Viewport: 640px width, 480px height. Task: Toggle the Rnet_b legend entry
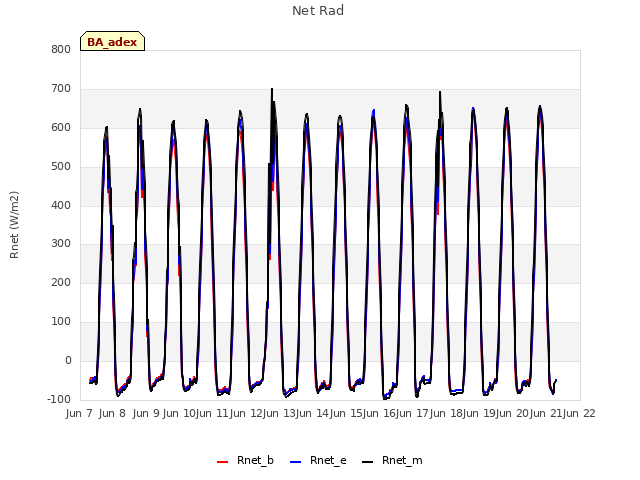point(245,460)
